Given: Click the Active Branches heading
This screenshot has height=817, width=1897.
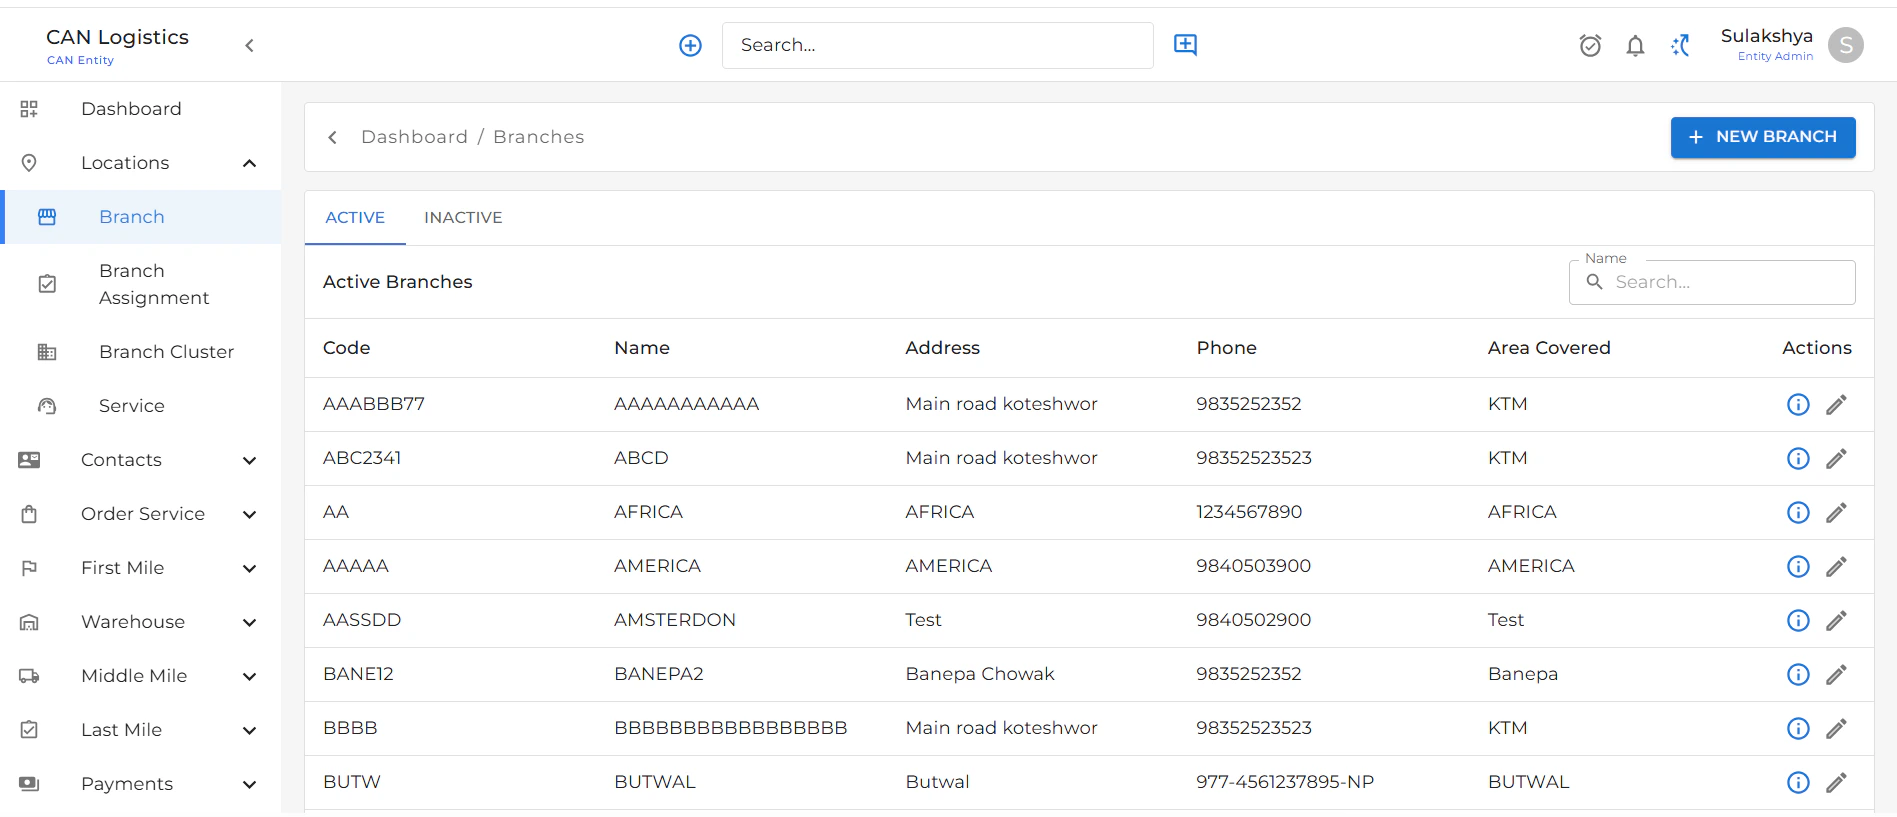Looking at the screenshot, I should [397, 282].
